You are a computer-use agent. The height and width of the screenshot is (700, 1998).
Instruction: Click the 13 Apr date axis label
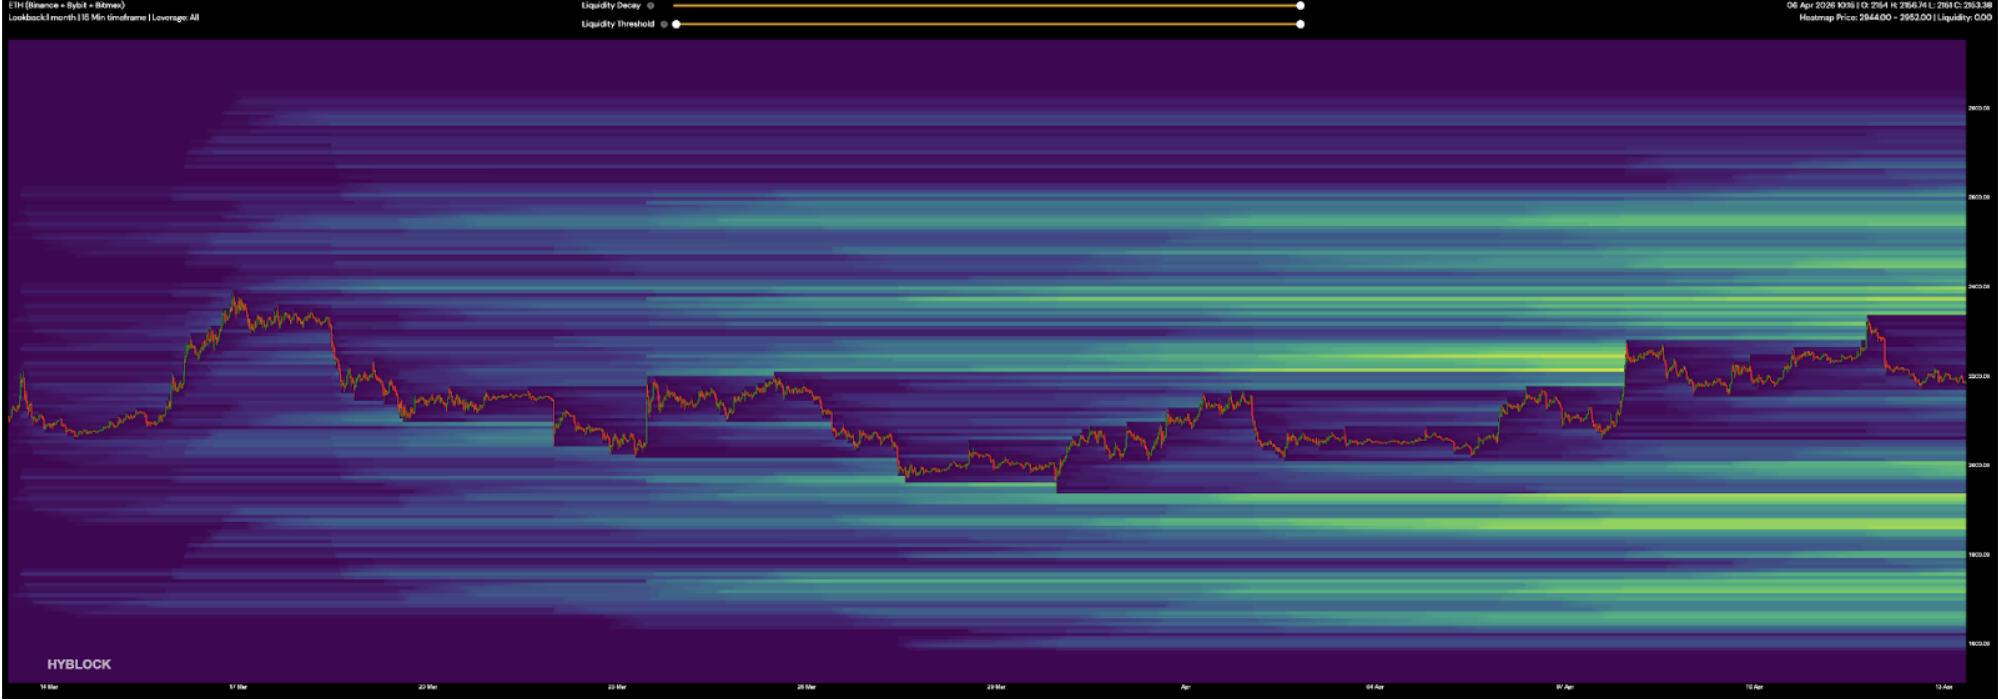[1943, 687]
